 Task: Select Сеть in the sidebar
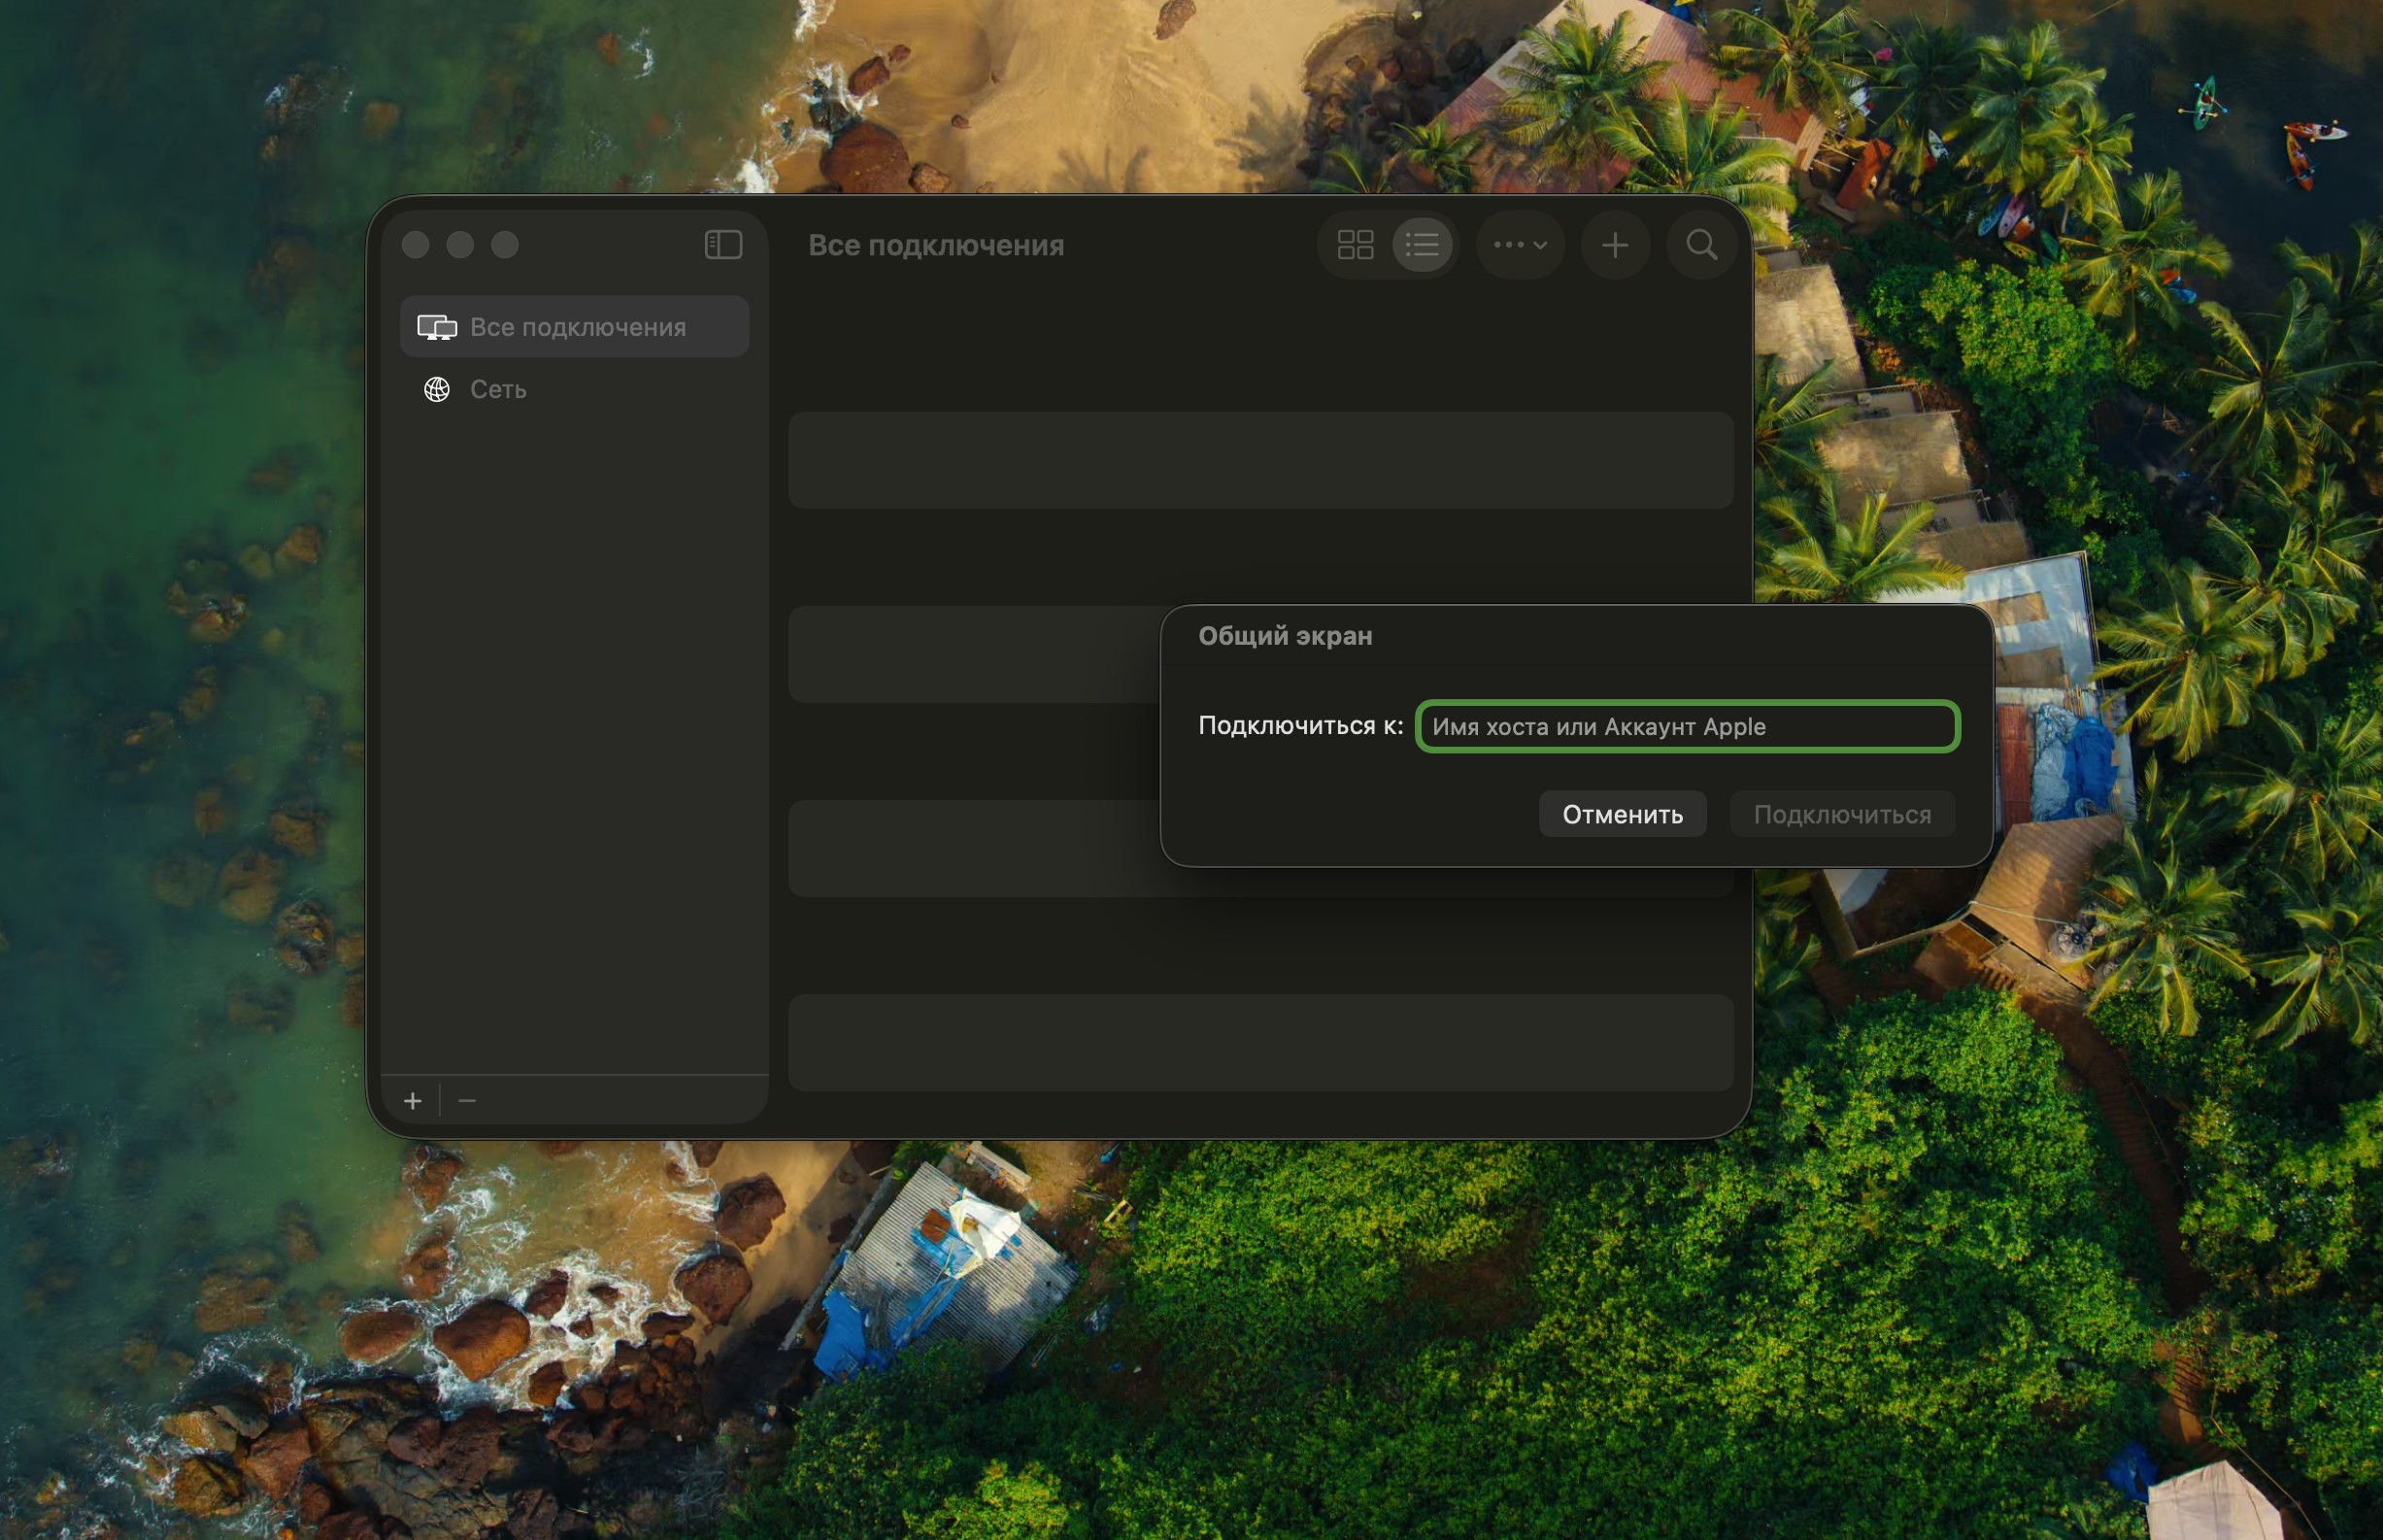498,389
